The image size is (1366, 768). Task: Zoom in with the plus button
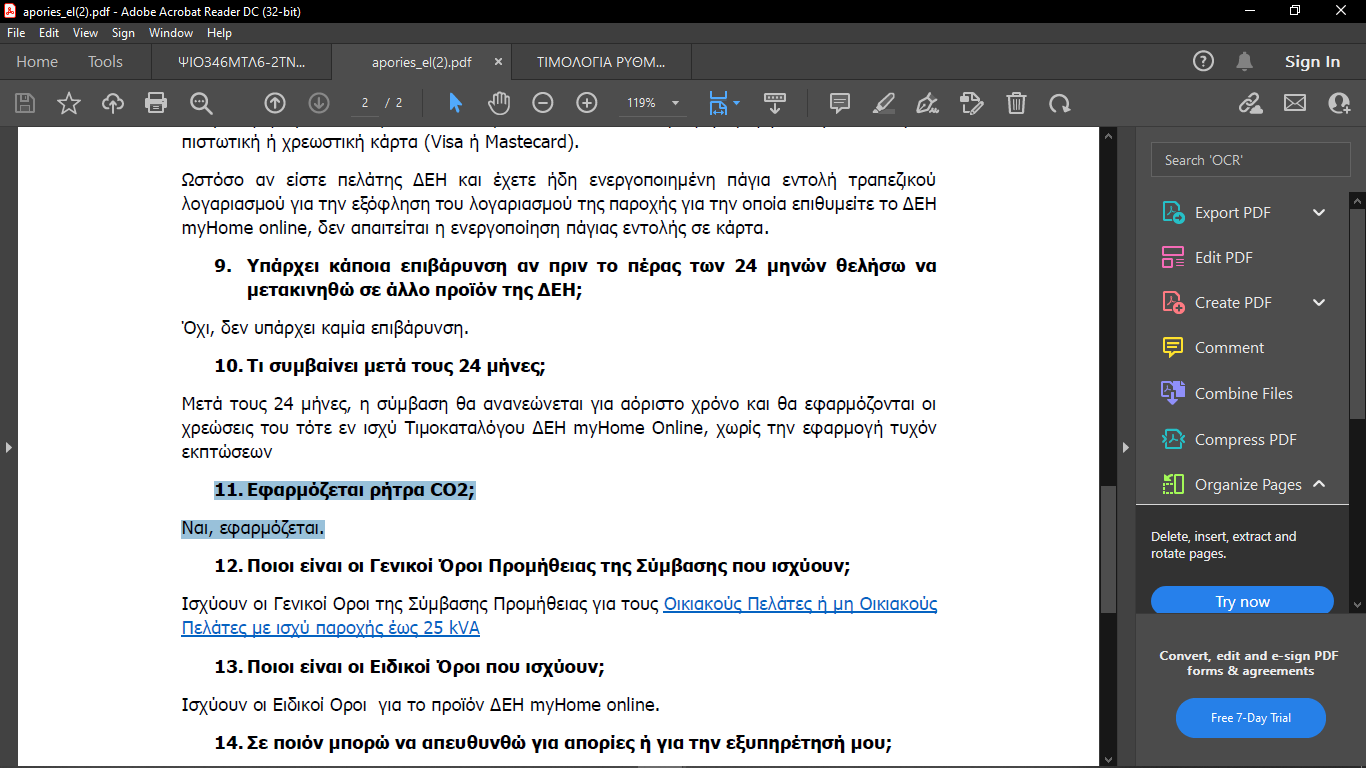587,103
